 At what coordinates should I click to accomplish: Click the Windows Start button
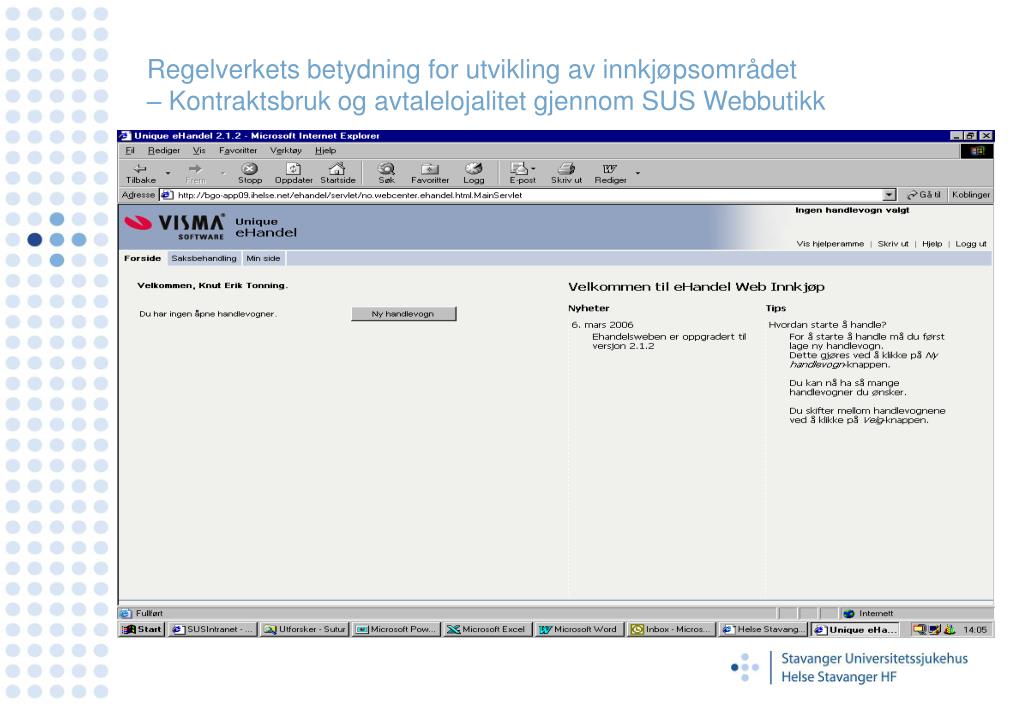point(142,630)
